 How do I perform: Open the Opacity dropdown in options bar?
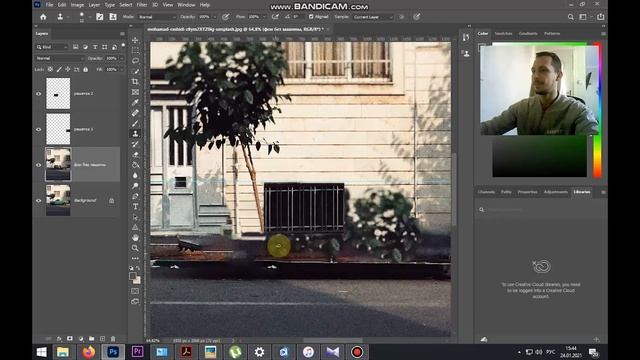[x=215, y=17]
